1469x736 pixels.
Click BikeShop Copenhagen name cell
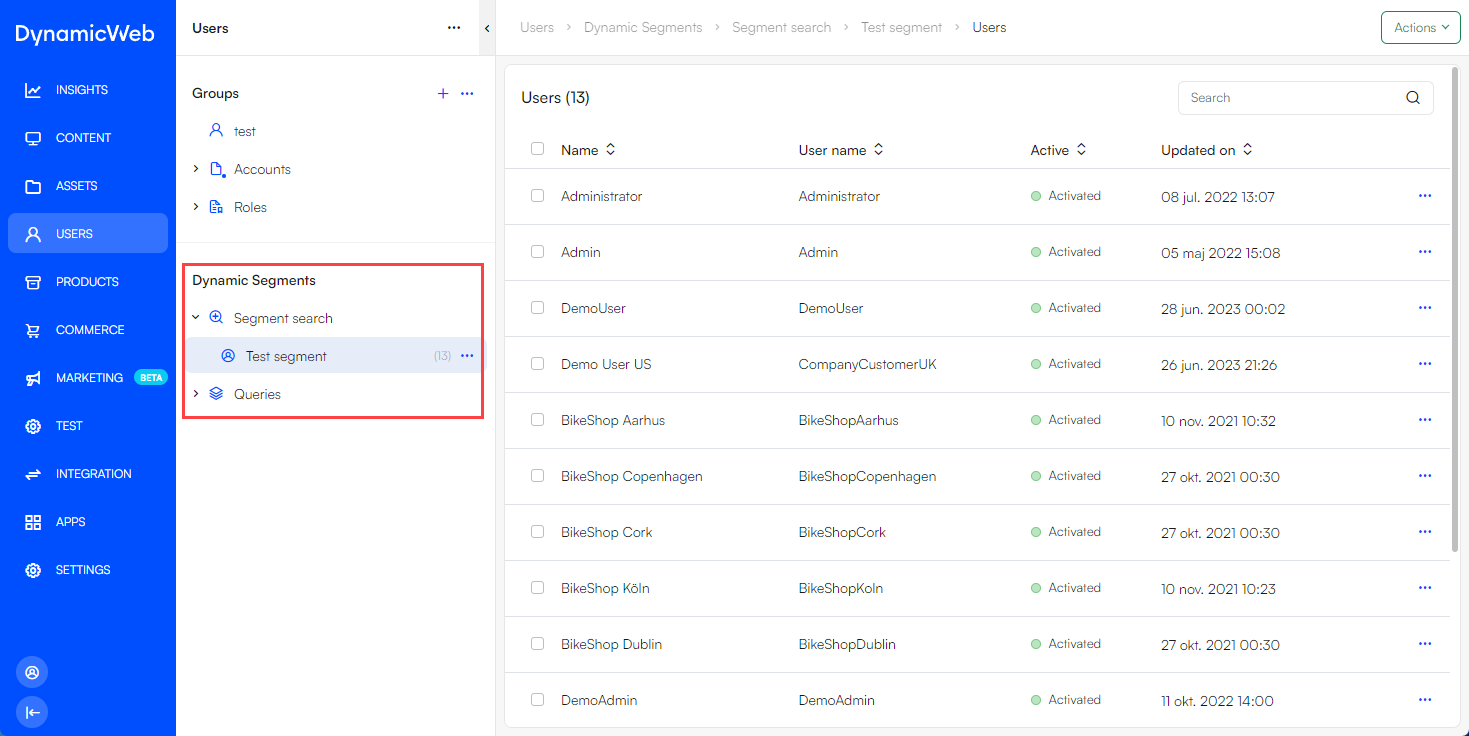[632, 476]
